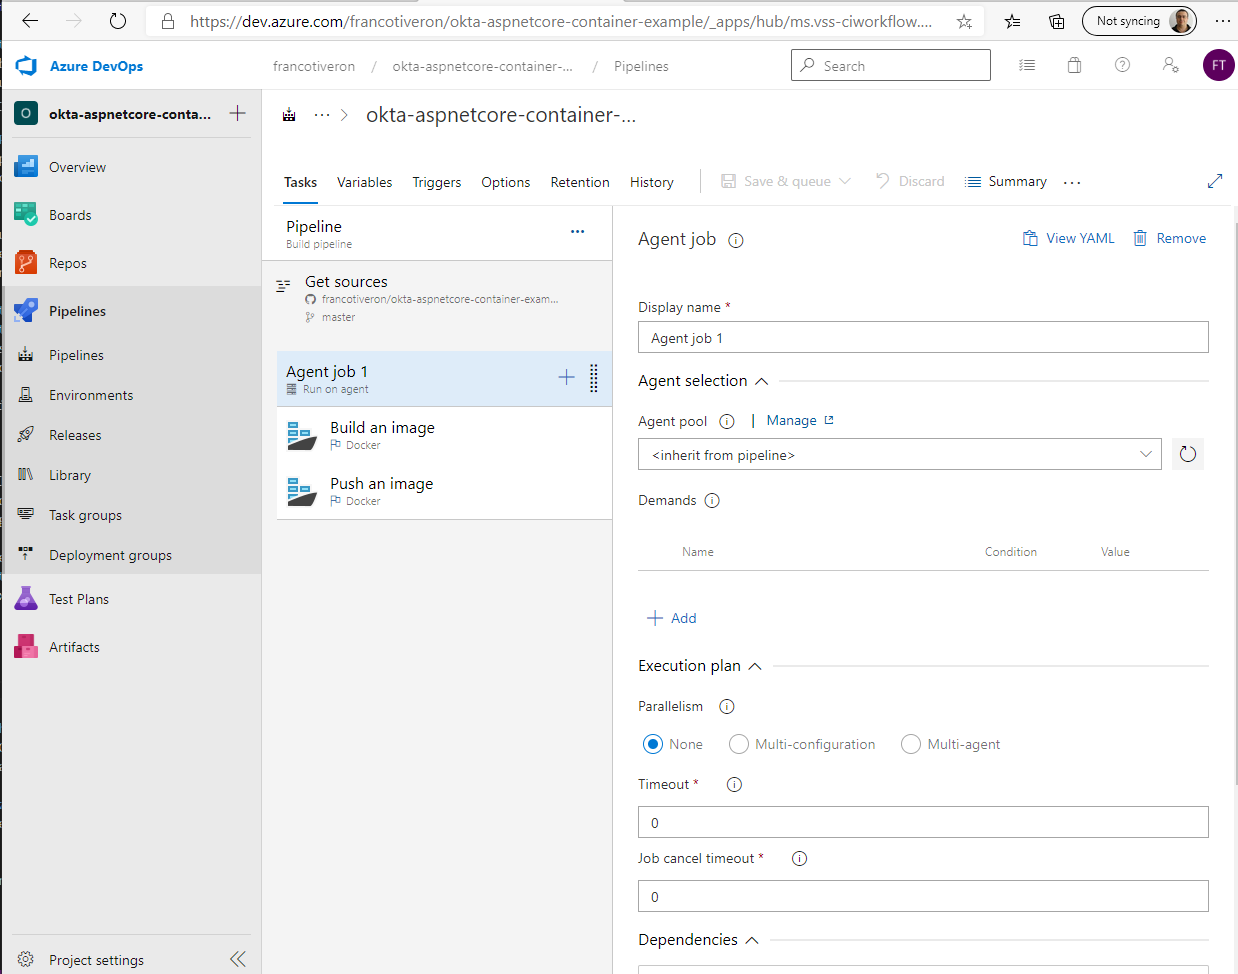1238x974 pixels.
Task: Click the Azure DevOps logo icon
Action: pos(26,66)
